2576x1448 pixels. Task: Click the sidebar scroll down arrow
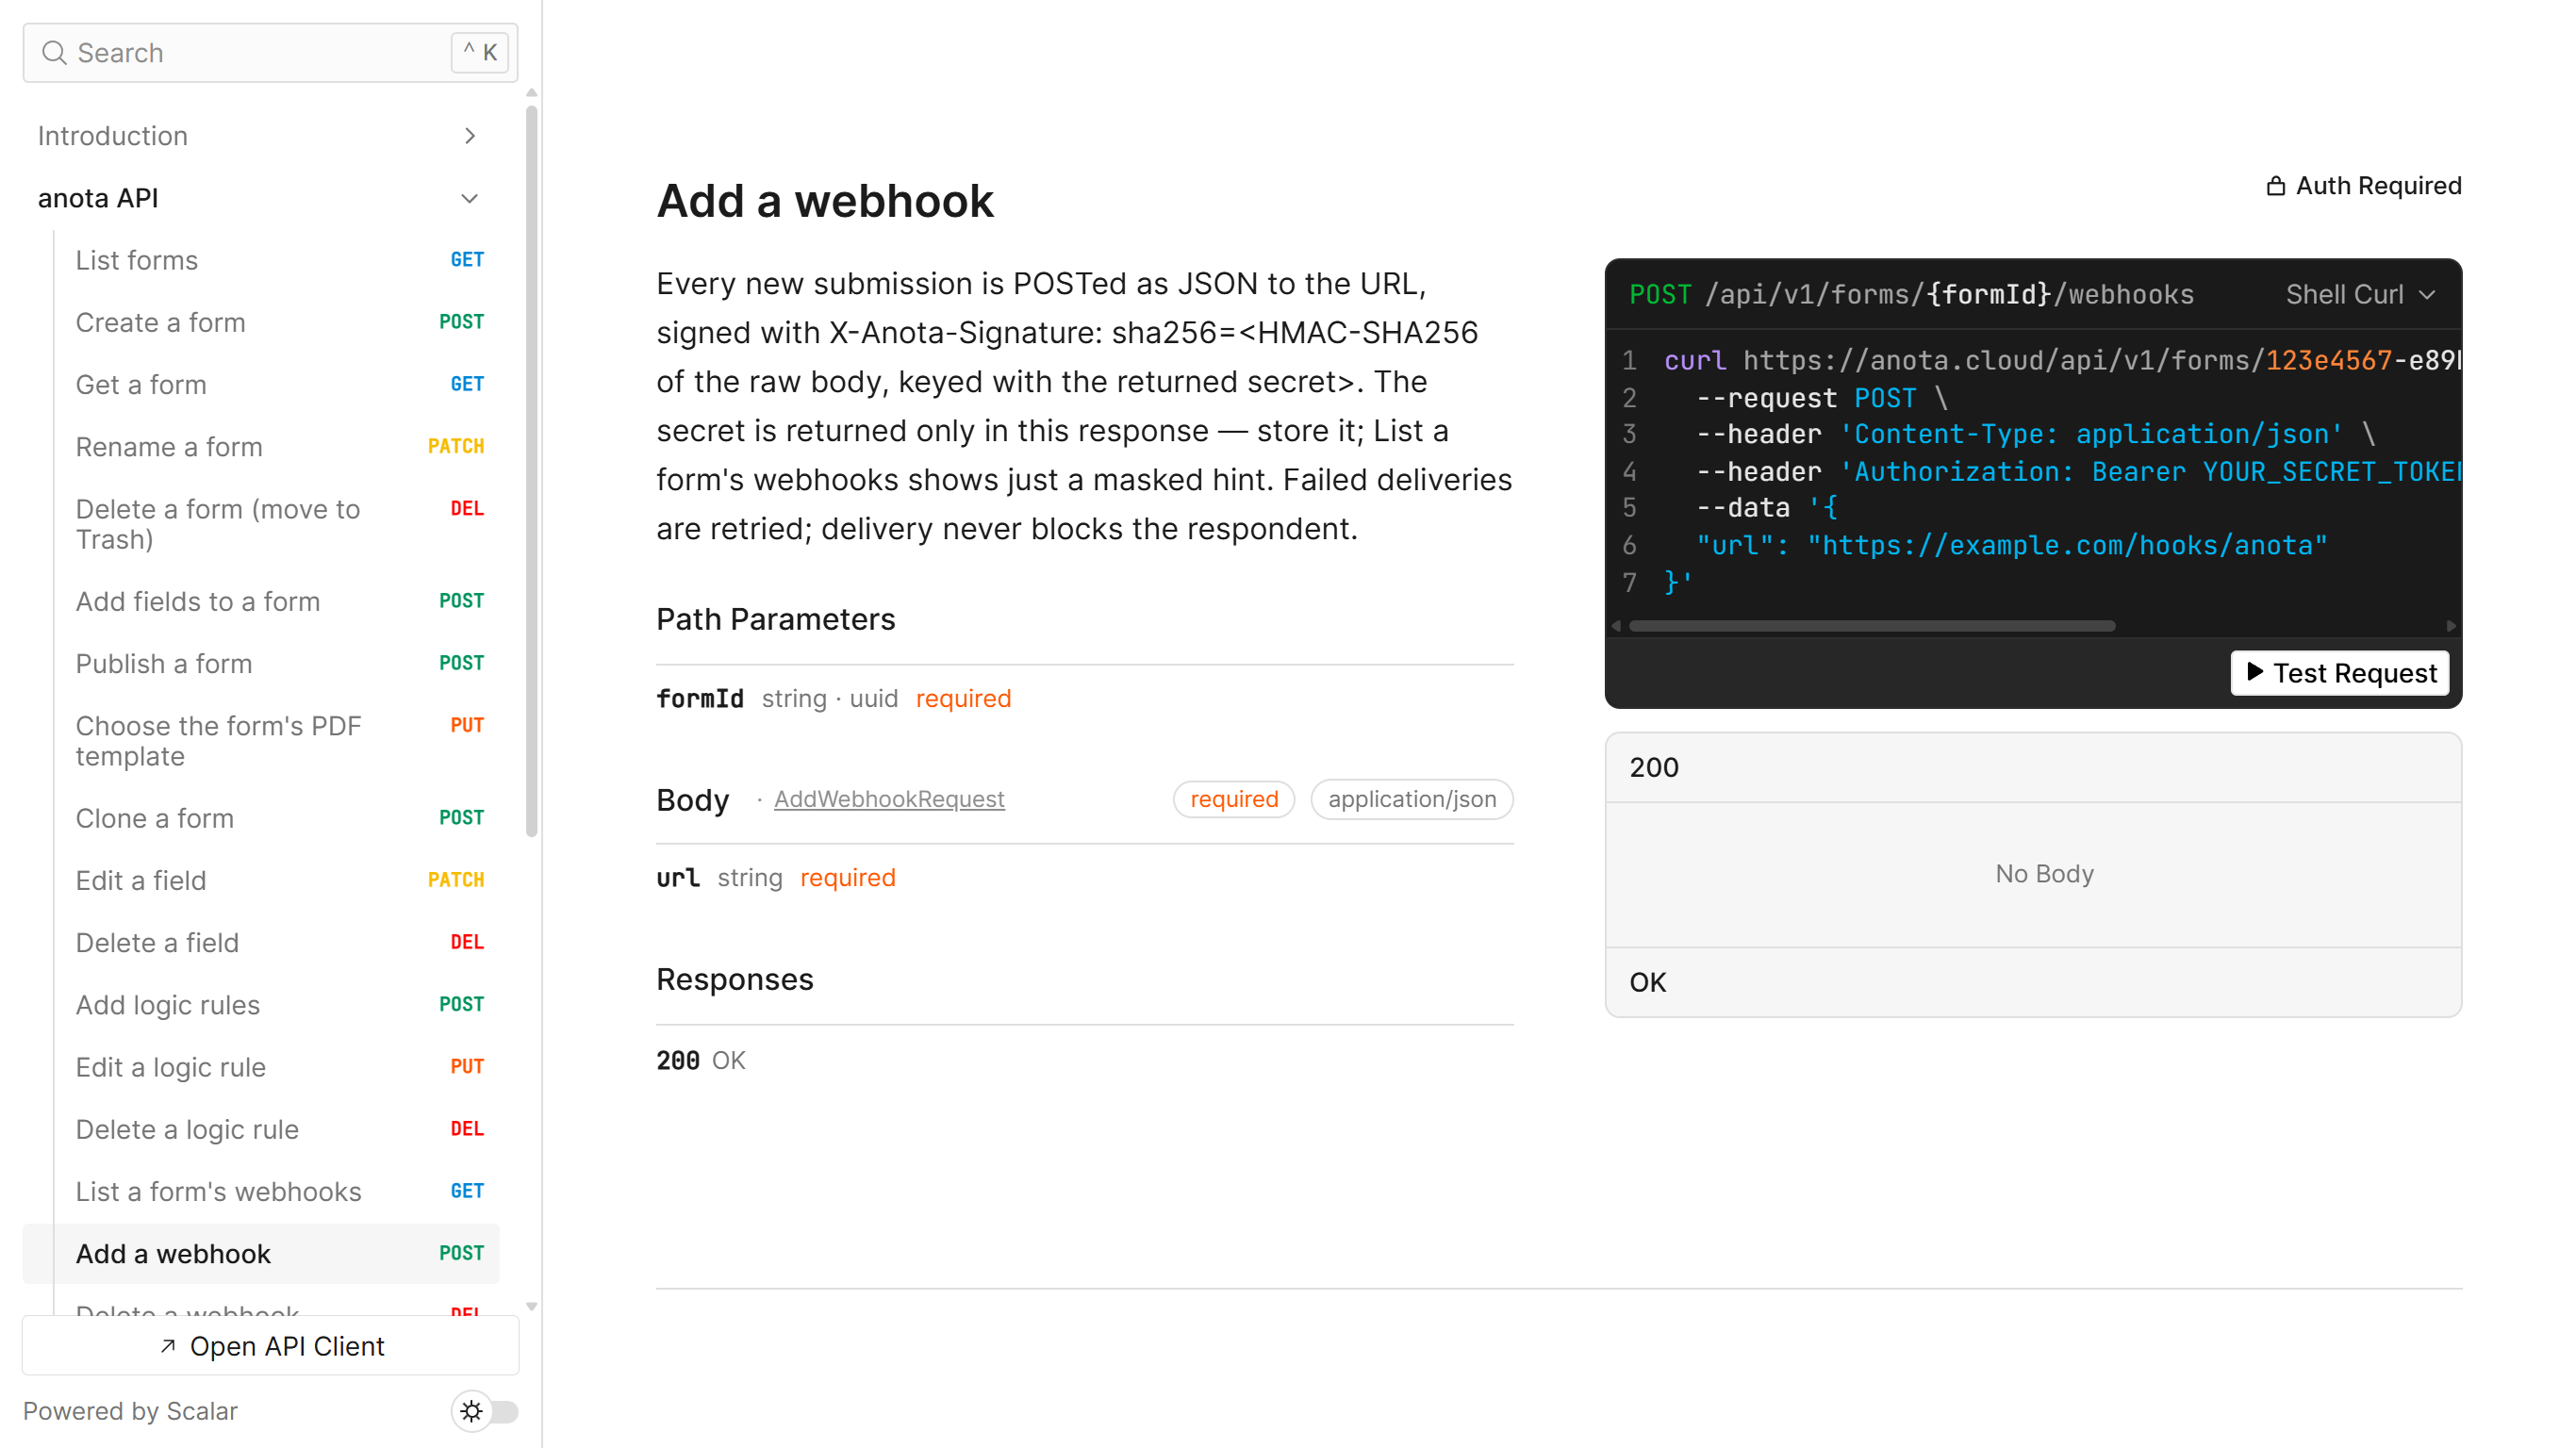tap(532, 1306)
